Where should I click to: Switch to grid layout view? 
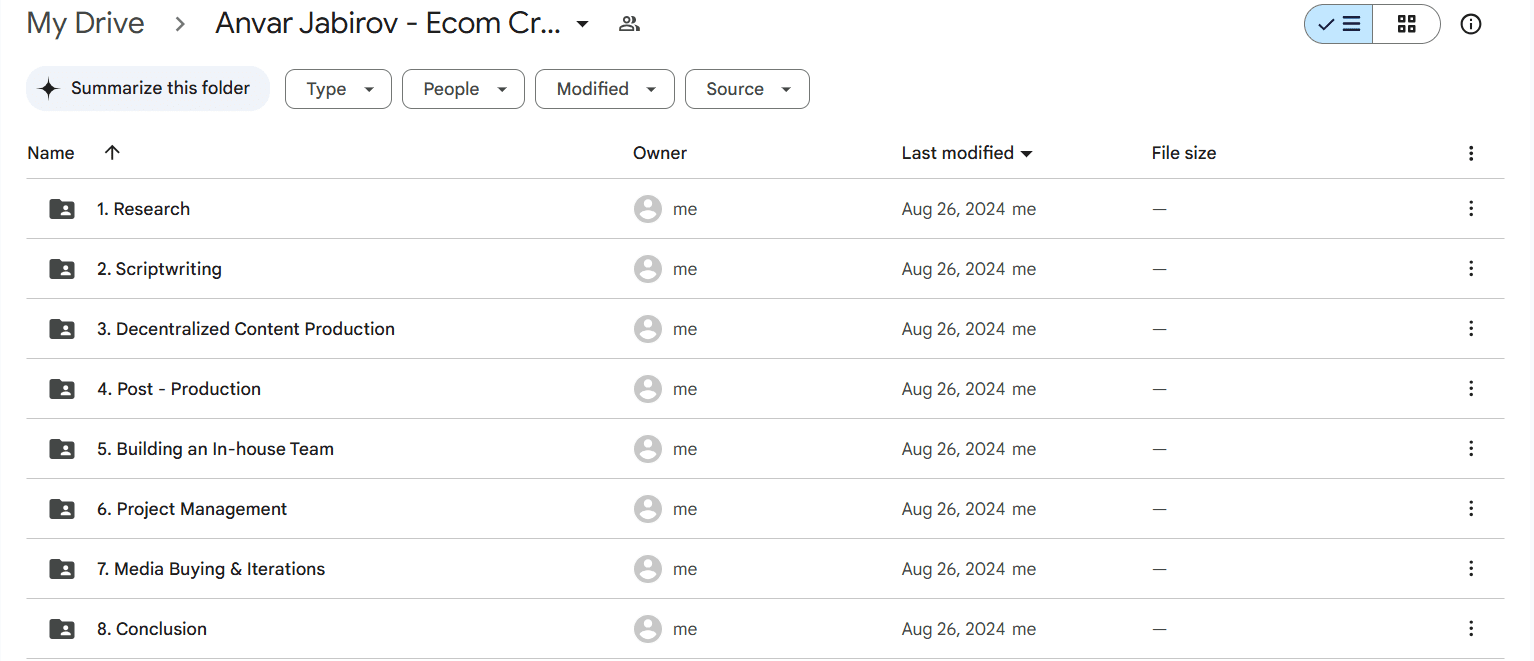tap(1406, 24)
